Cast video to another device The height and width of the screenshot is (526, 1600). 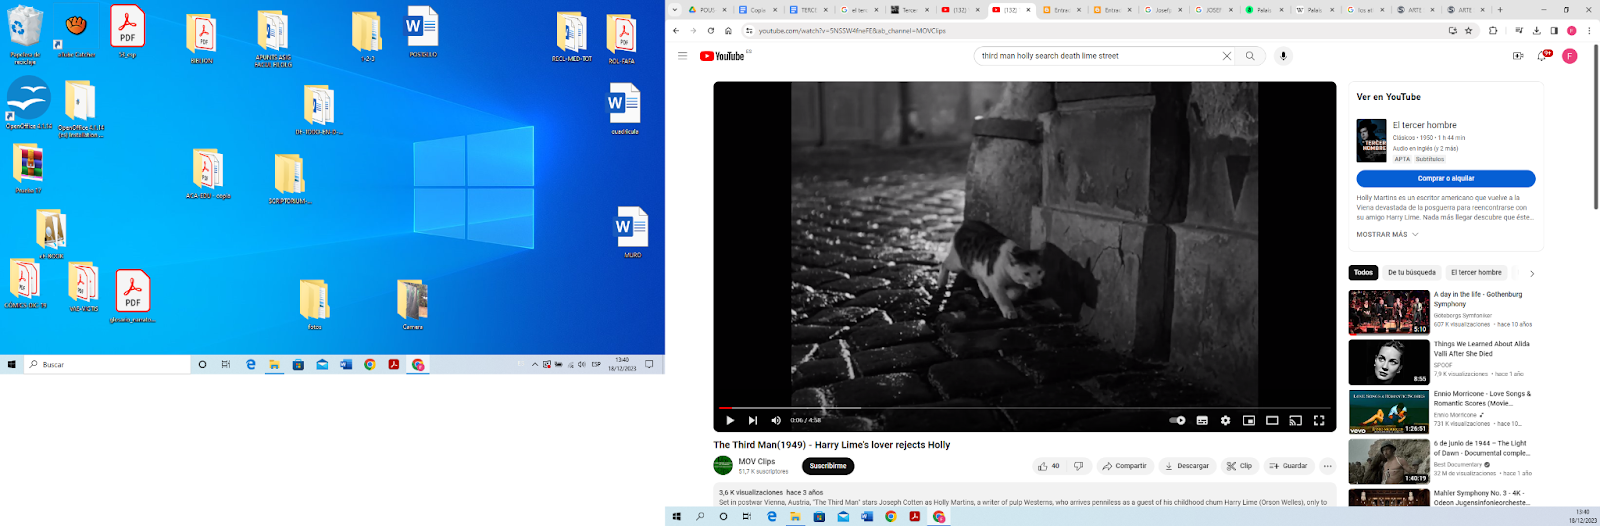pos(1296,421)
